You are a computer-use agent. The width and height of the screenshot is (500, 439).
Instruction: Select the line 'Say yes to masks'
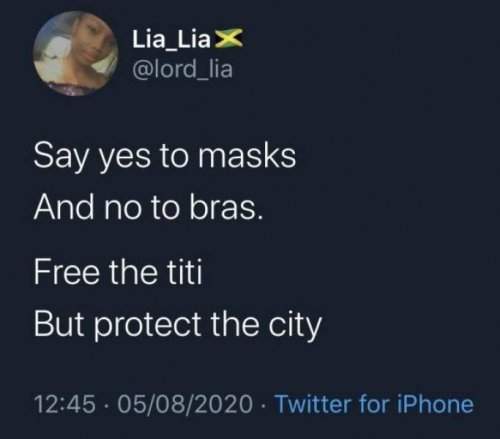click(x=165, y=158)
